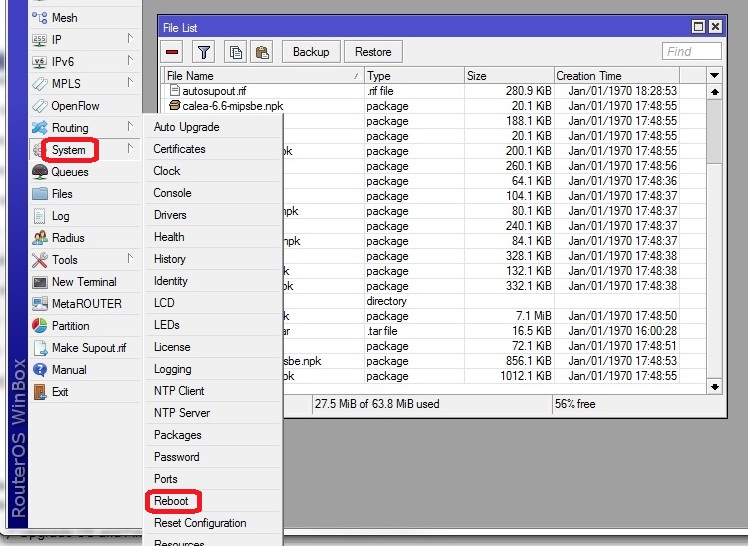
Task: Click the red Remove file icon
Action: 173,51
